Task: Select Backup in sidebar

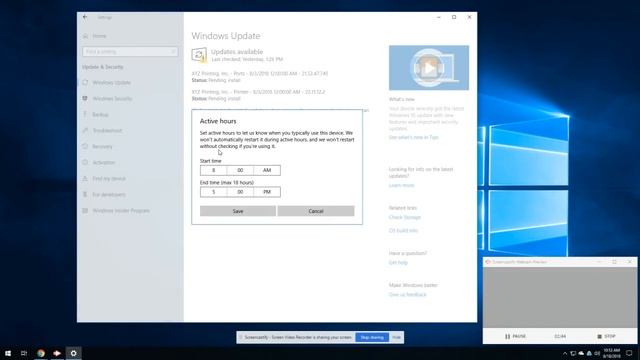Action: (100, 115)
